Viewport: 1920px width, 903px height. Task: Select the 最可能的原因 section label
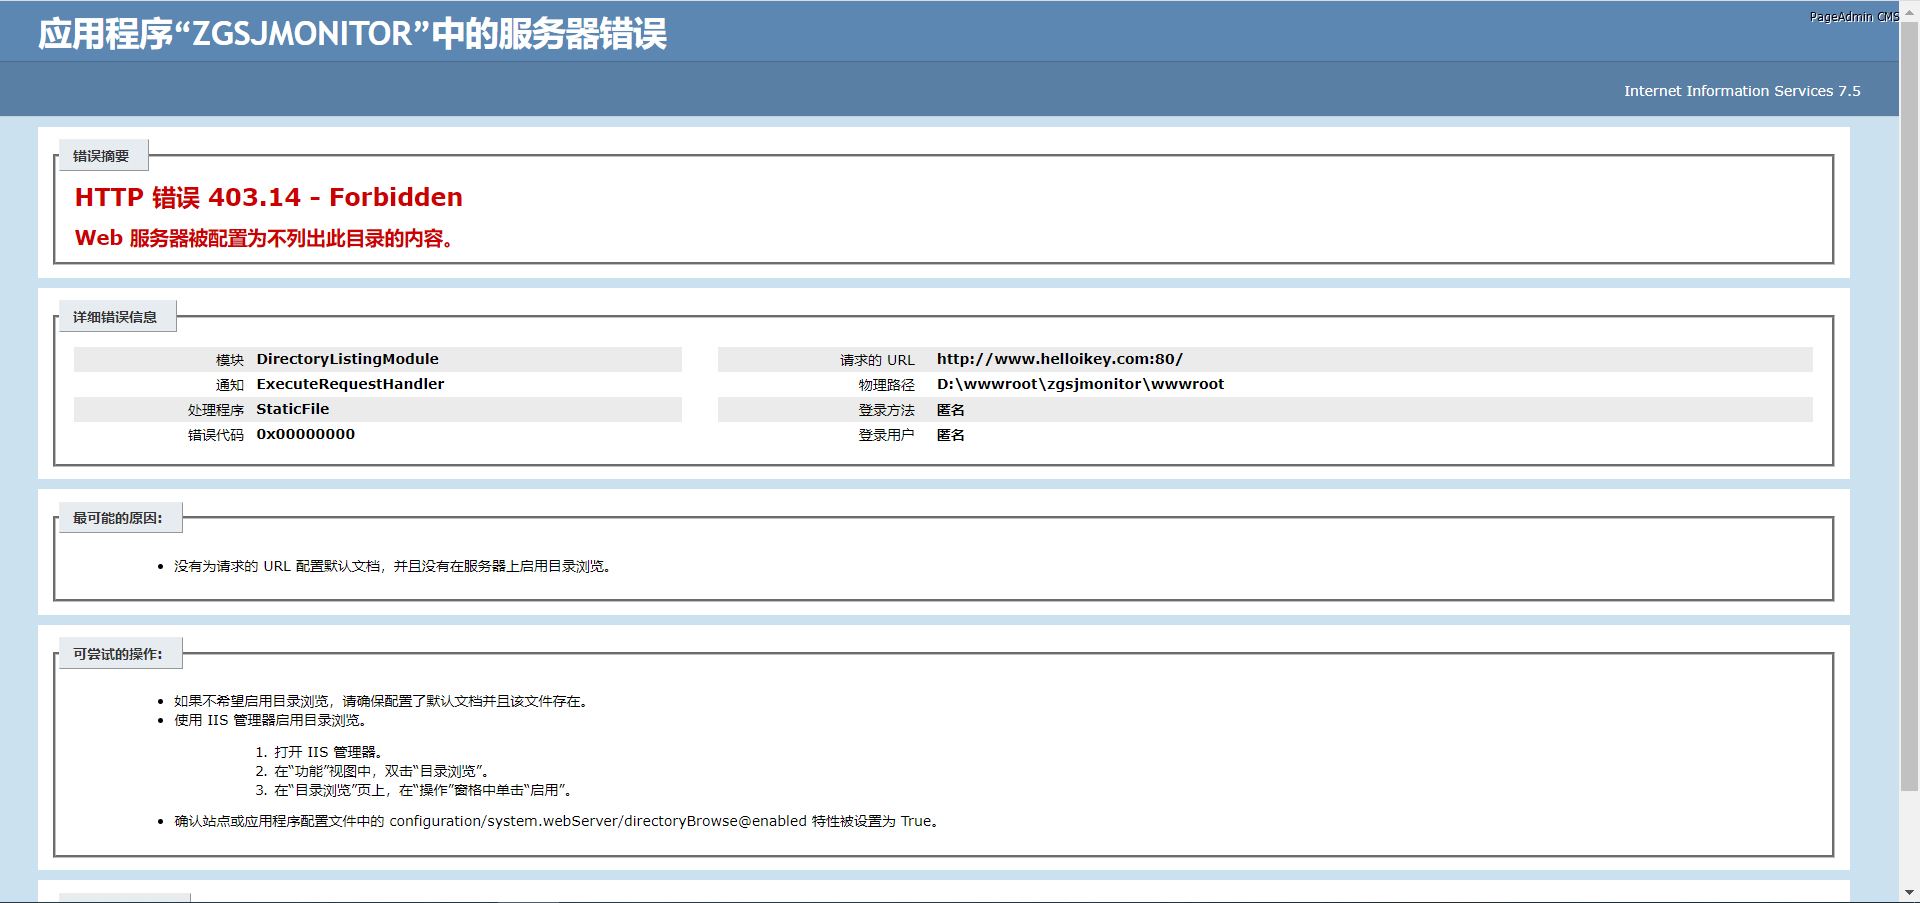pos(117,518)
